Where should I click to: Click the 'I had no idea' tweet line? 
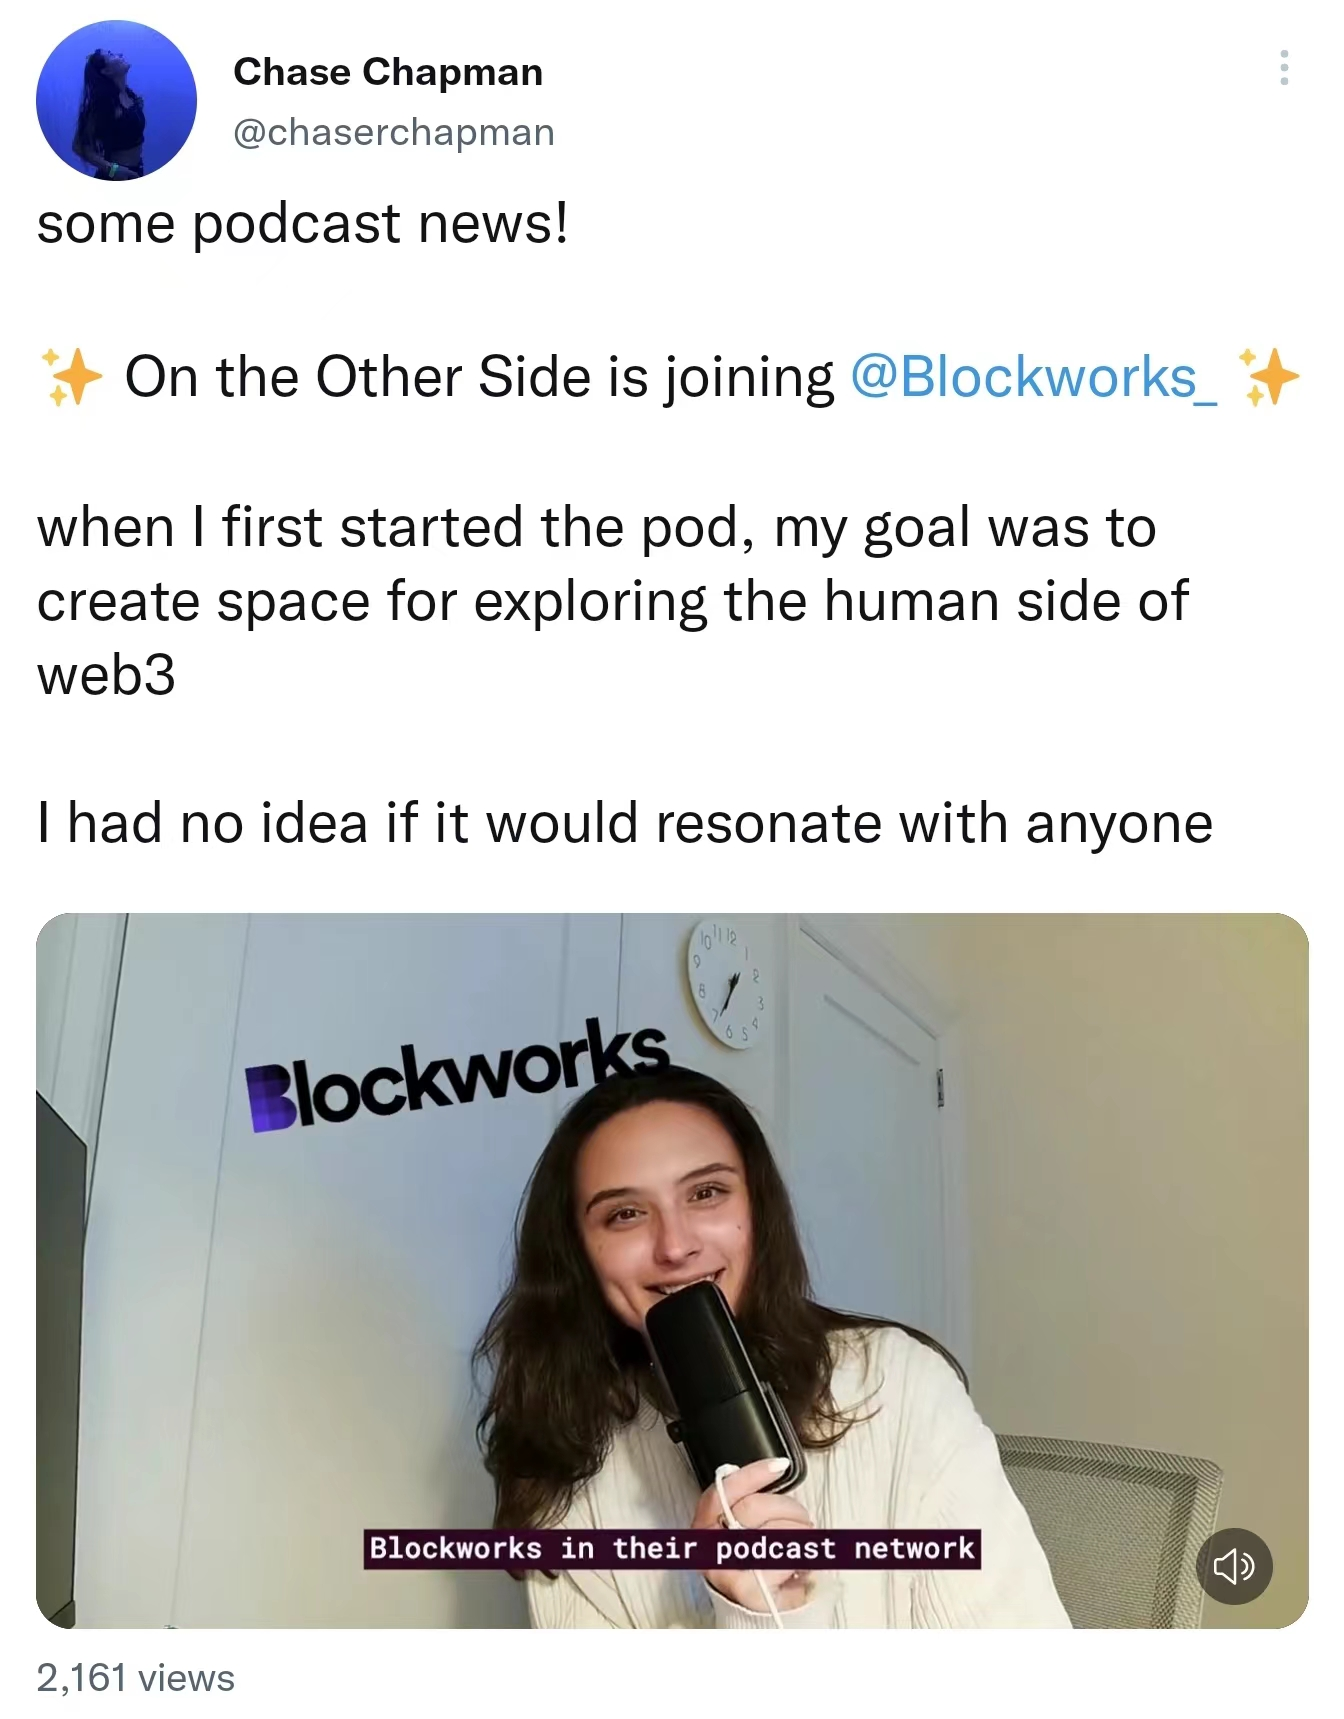click(625, 824)
